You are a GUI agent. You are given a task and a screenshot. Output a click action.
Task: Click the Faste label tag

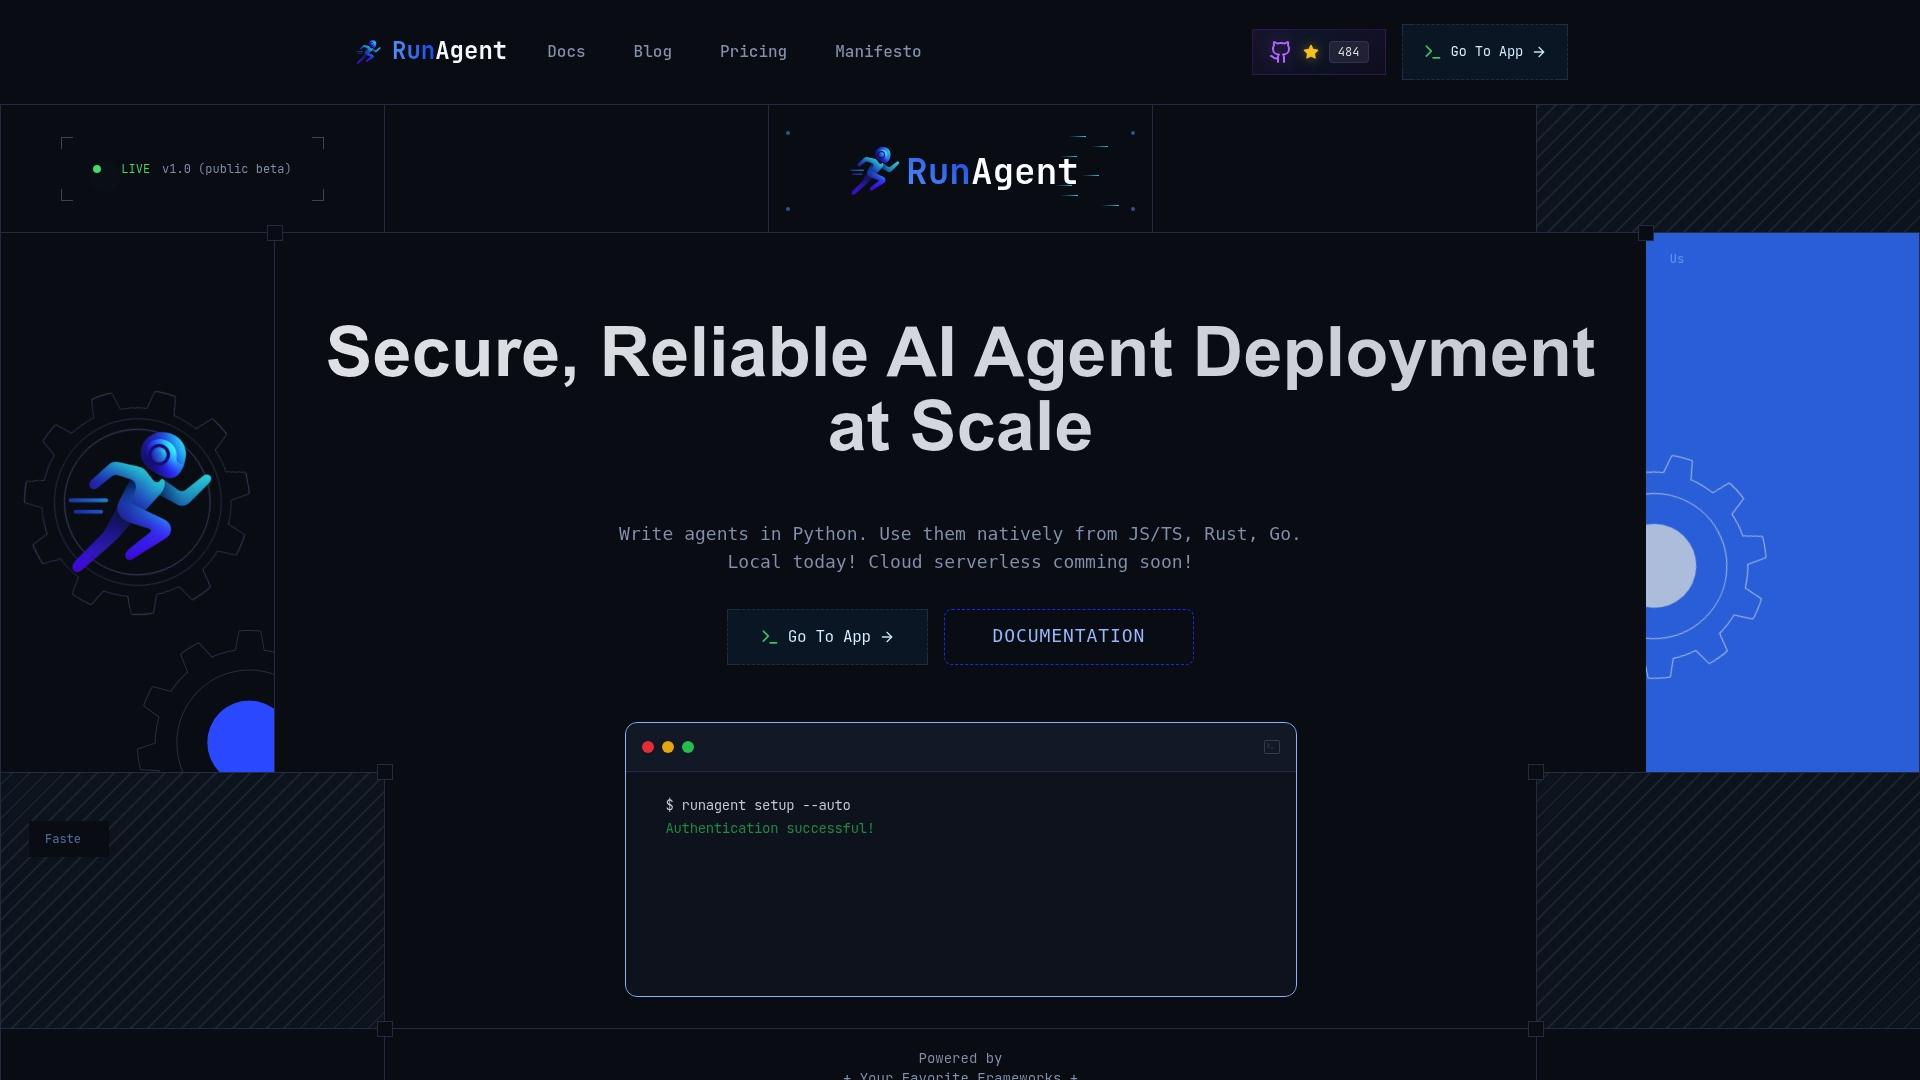(68, 839)
